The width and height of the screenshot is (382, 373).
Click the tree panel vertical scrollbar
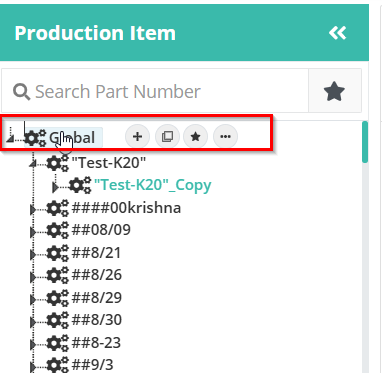(x=365, y=247)
